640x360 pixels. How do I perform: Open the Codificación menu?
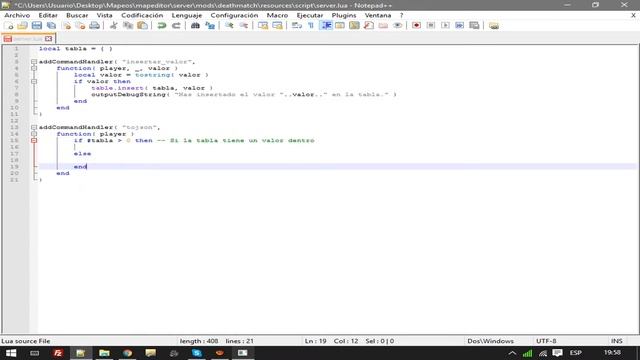pos(142,15)
